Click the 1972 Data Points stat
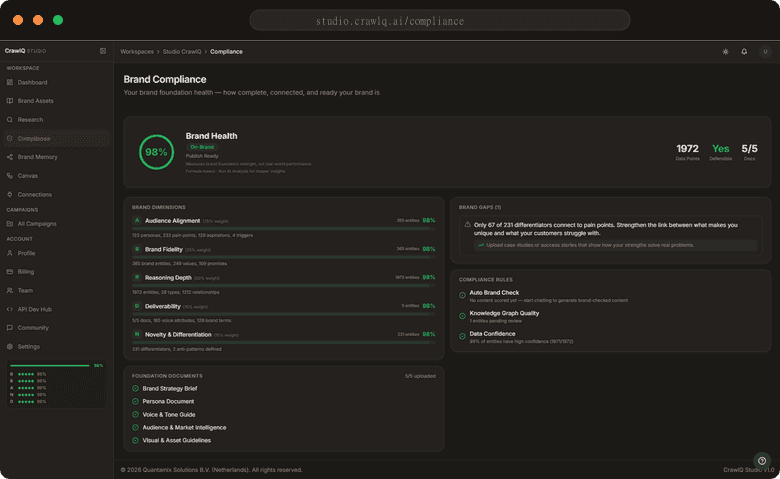780x479 pixels. (x=687, y=151)
